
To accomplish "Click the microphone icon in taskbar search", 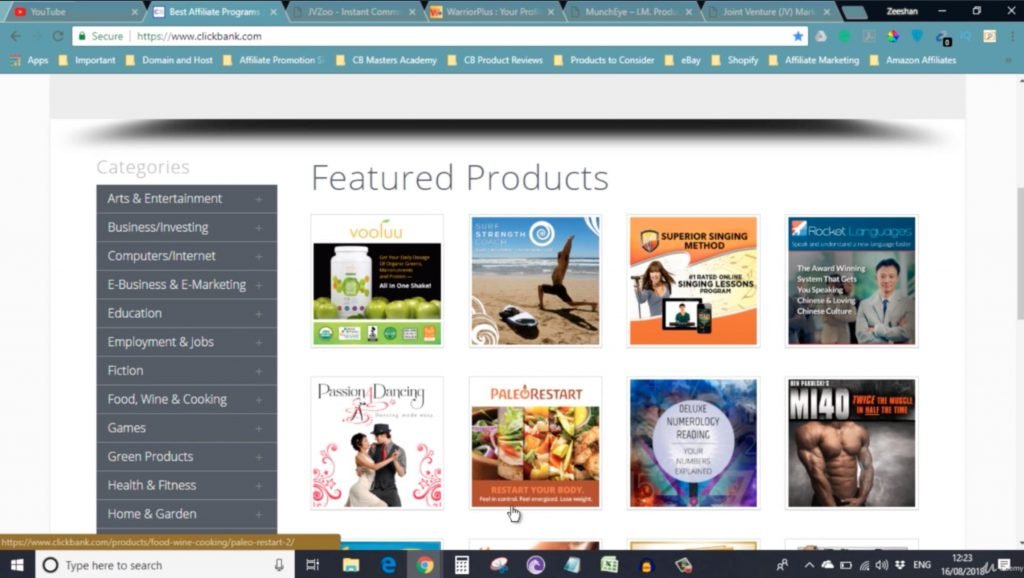I will (x=279, y=565).
